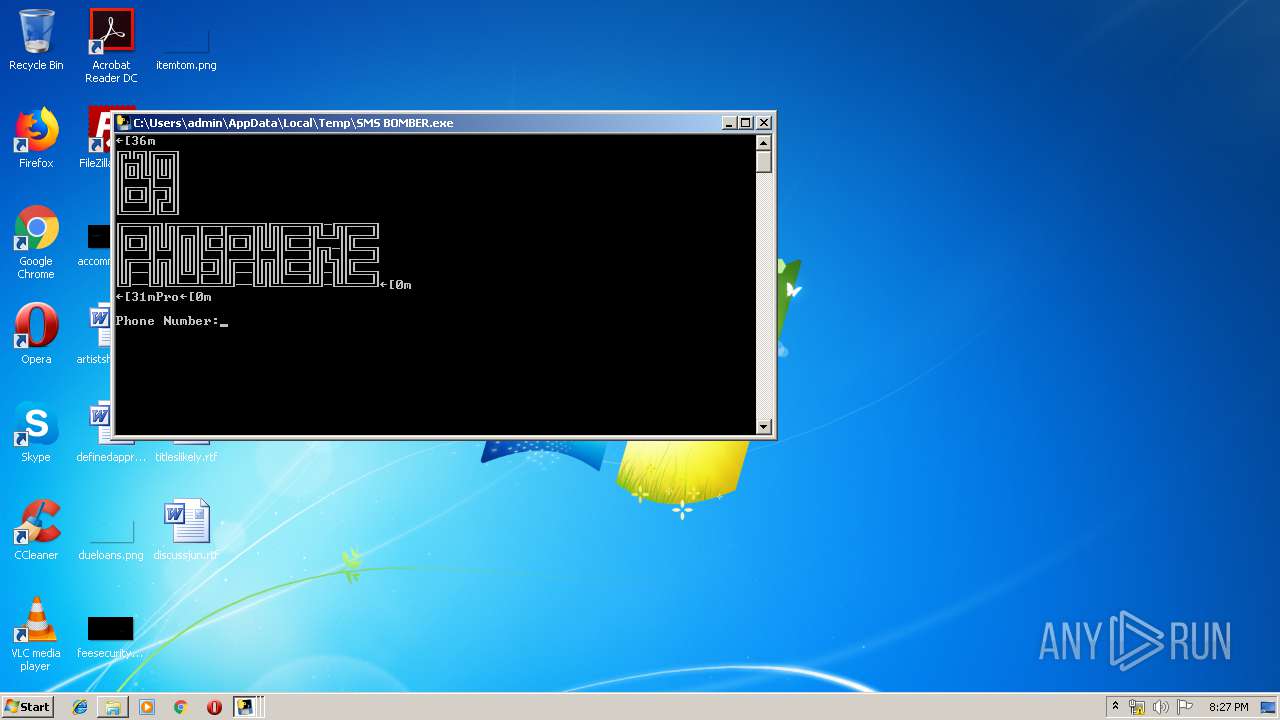Viewport: 1280px width, 720px height.
Task: Close the SMS BOMBER console window
Action: tap(764, 123)
